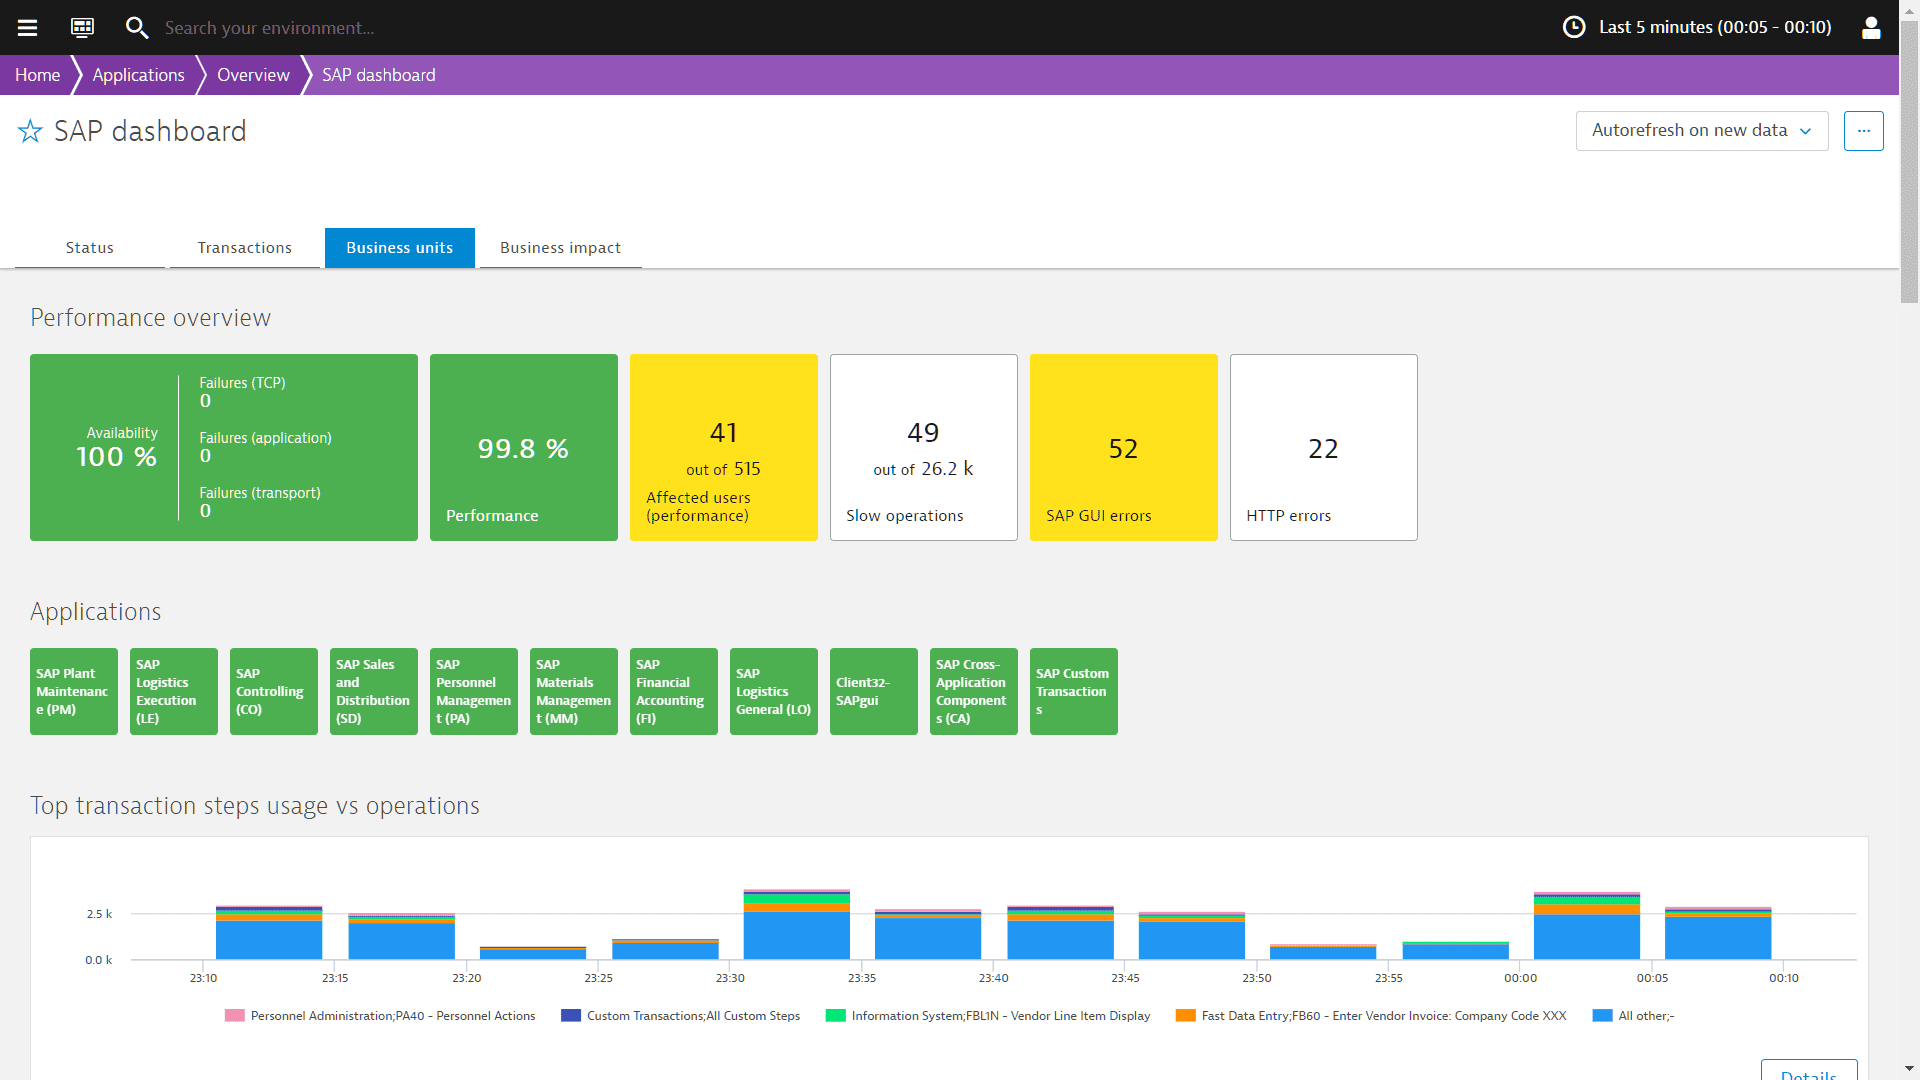Open SAP Logistics General (LO) tile
The height and width of the screenshot is (1080, 1920).
tap(774, 691)
